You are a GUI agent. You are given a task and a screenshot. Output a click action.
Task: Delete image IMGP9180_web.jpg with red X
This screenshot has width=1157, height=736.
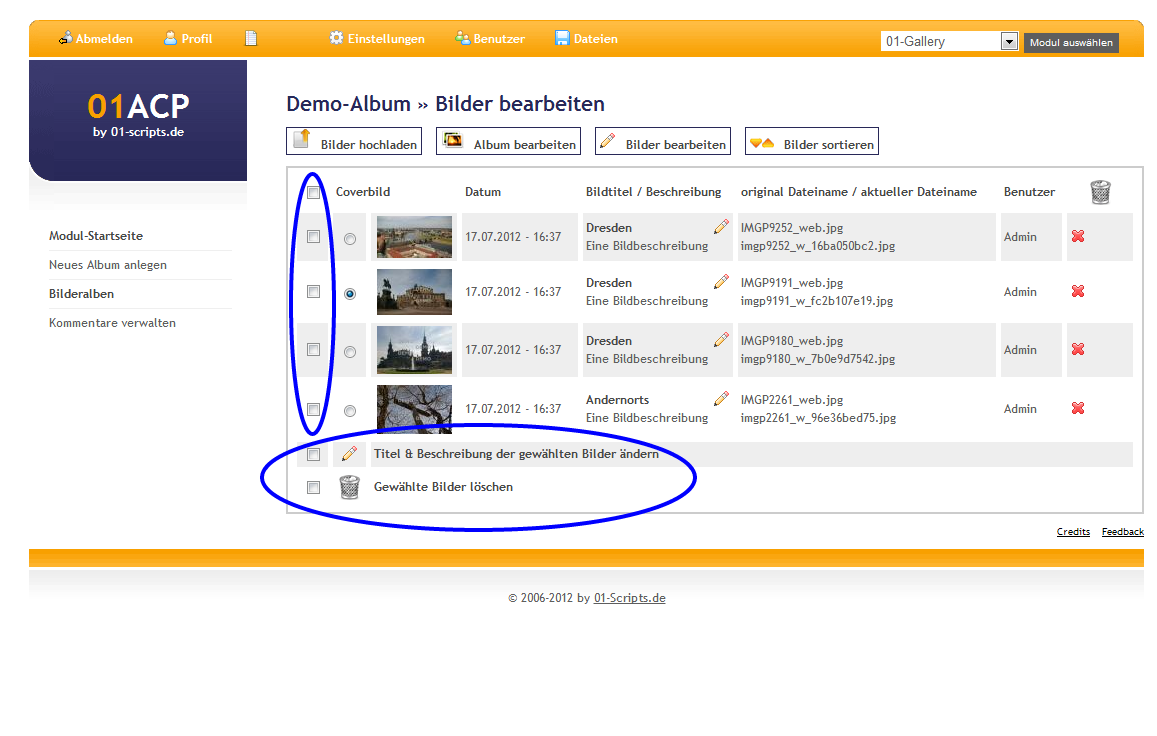tap(1078, 349)
